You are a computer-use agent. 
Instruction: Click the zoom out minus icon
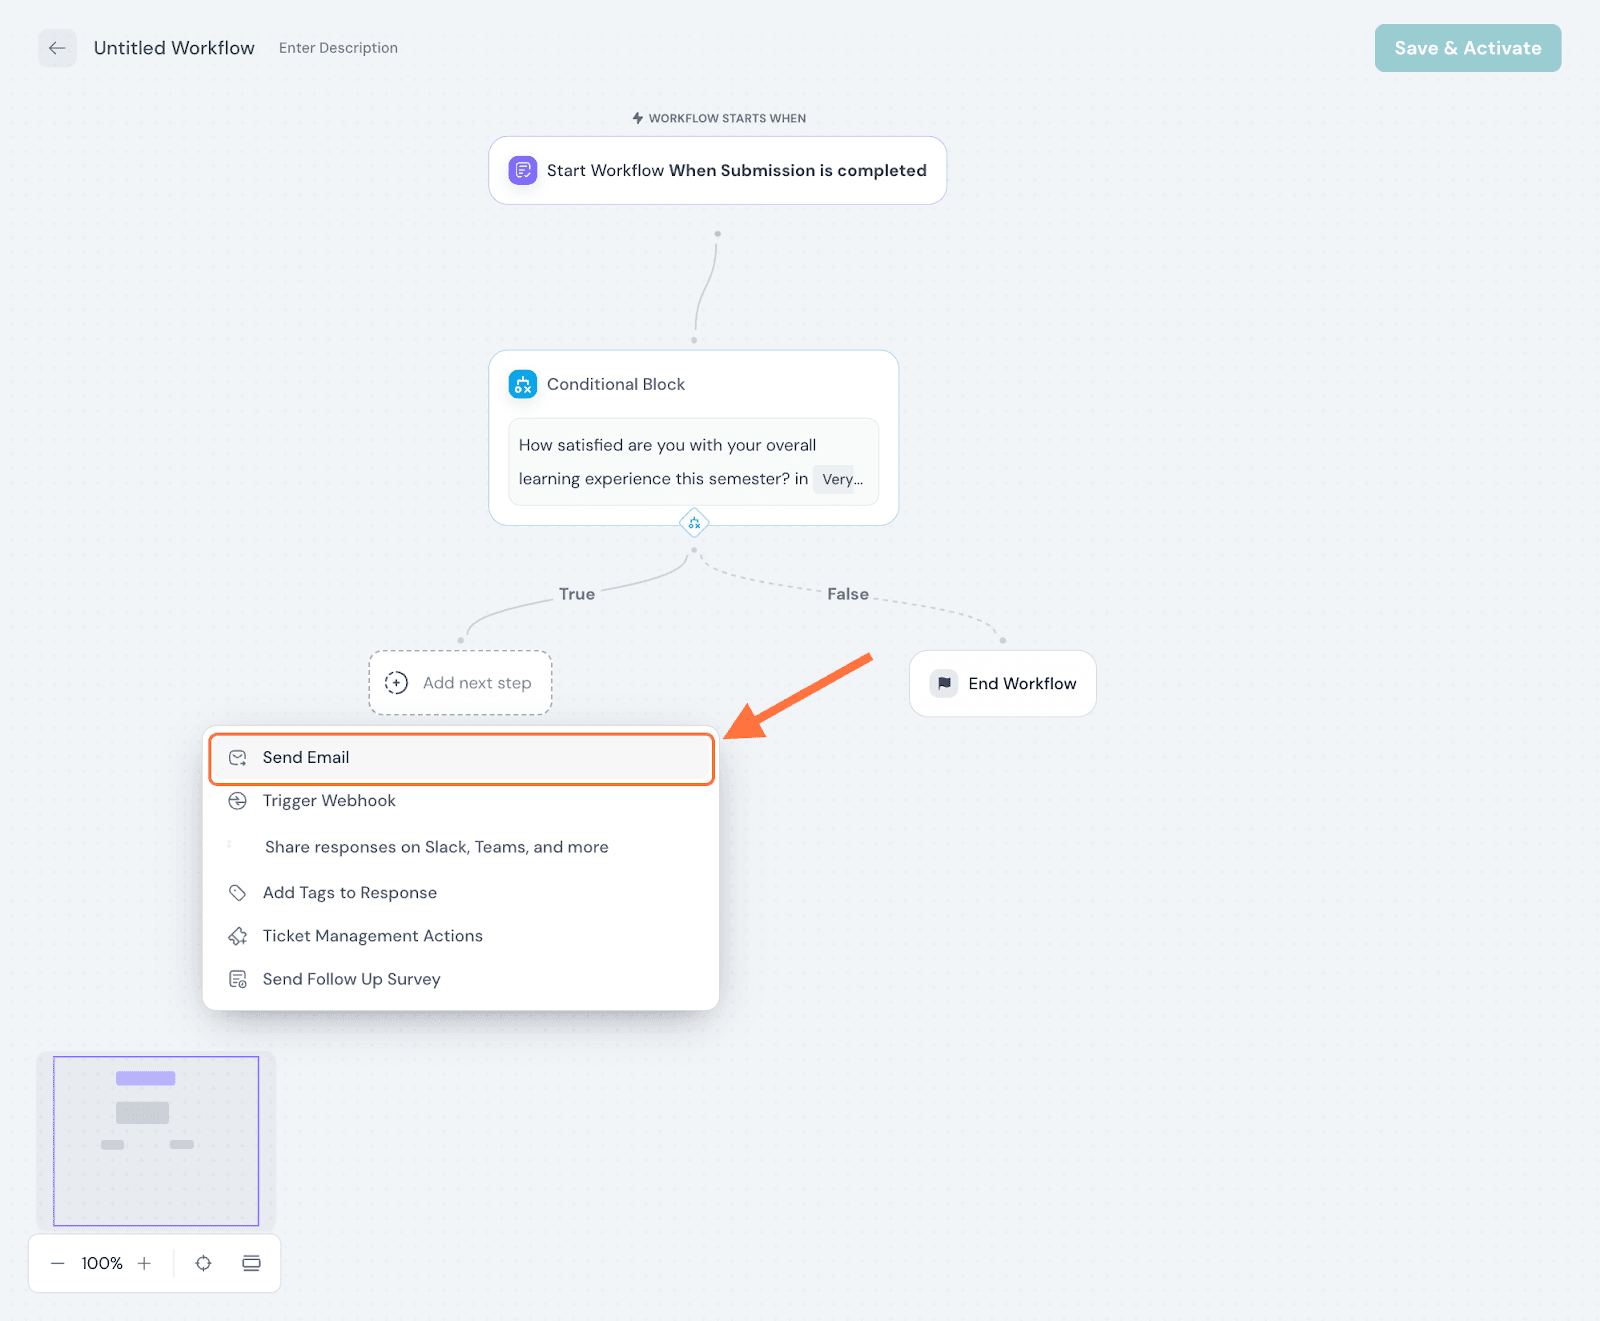tap(58, 1263)
